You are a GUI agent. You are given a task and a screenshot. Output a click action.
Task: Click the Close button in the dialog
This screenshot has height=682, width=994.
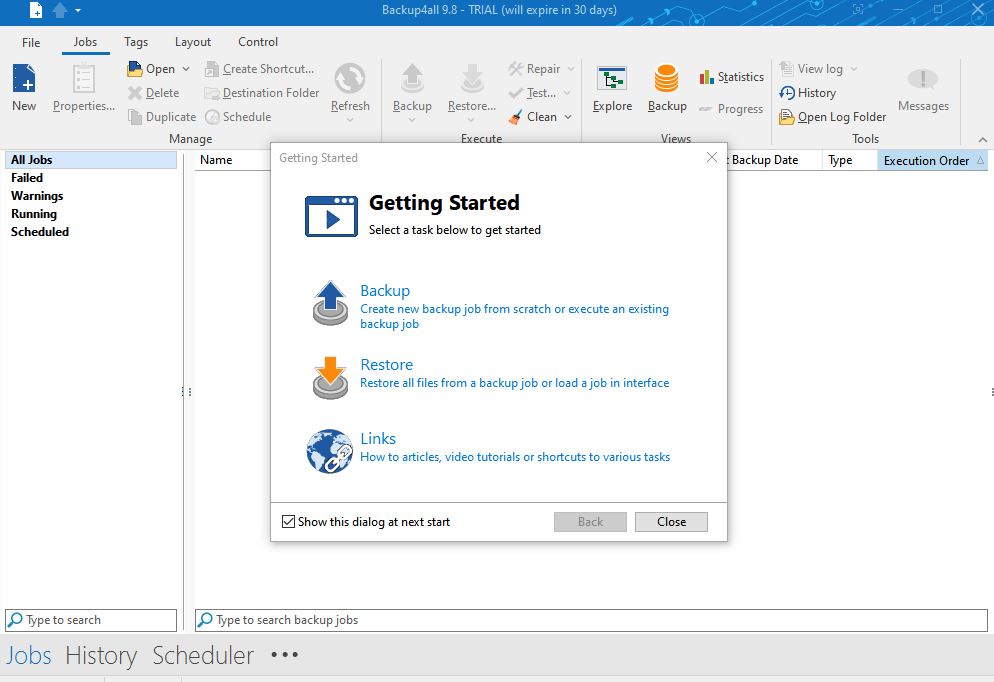tap(671, 522)
